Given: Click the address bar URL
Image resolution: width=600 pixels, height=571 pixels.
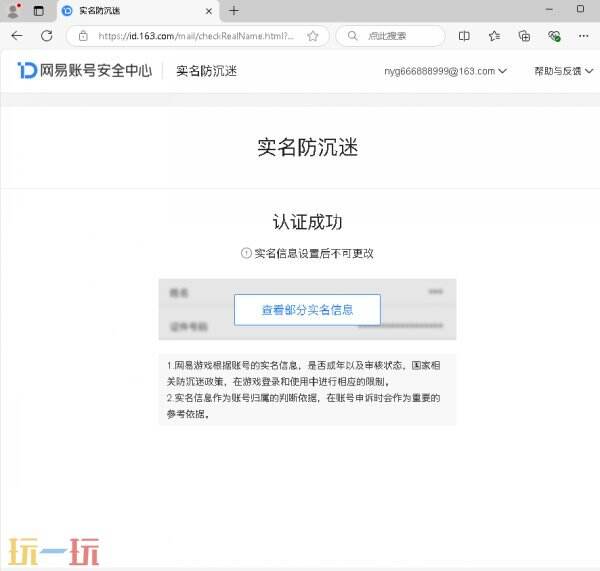Looking at the screenshot, I should point(196,36).
